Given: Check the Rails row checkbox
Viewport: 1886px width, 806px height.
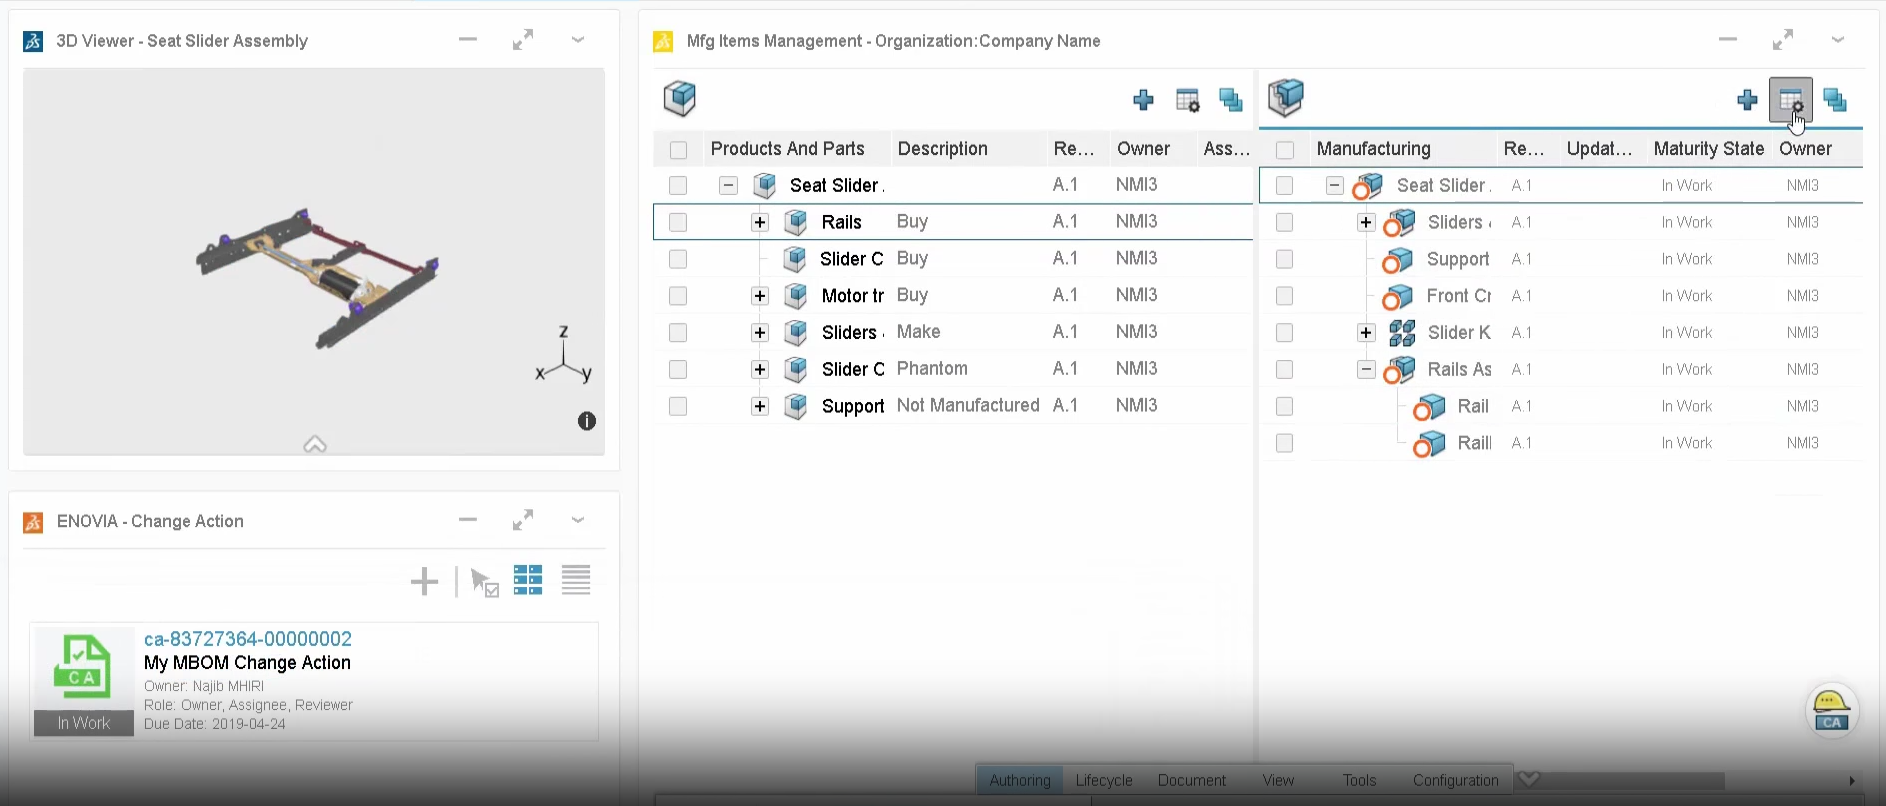Looking at the screenshot, I should pyautogui.click(x=678, y=222).
